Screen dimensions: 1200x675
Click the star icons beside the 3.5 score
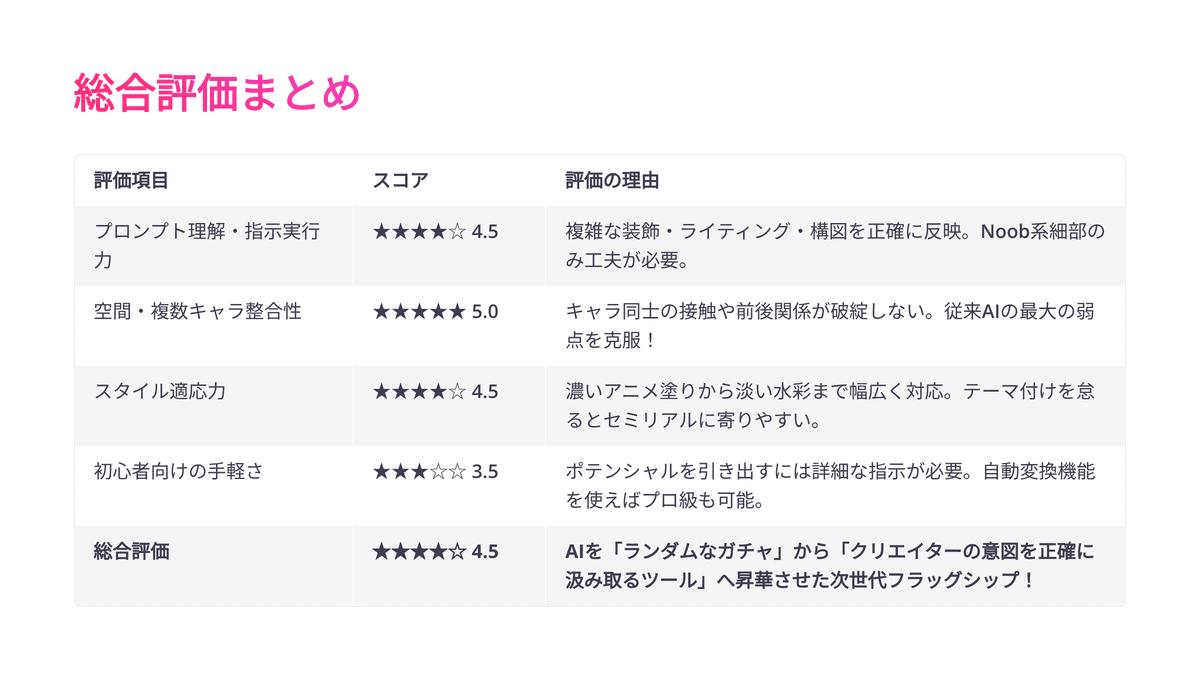click(419, 471)
